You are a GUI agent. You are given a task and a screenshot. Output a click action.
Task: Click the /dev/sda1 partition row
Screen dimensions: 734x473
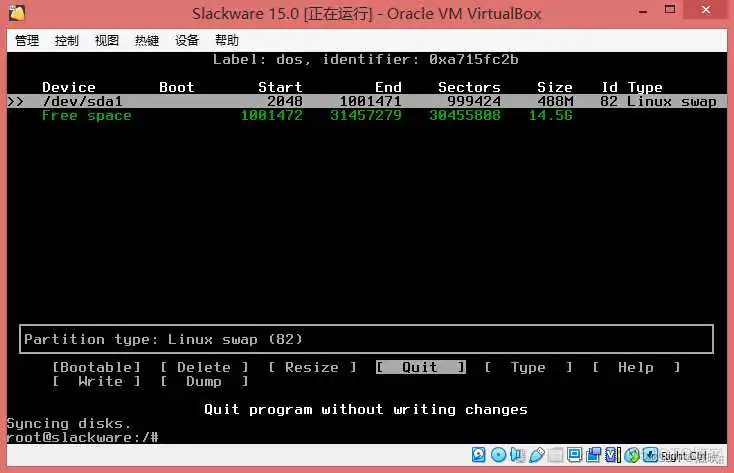[x=367, y=101]
